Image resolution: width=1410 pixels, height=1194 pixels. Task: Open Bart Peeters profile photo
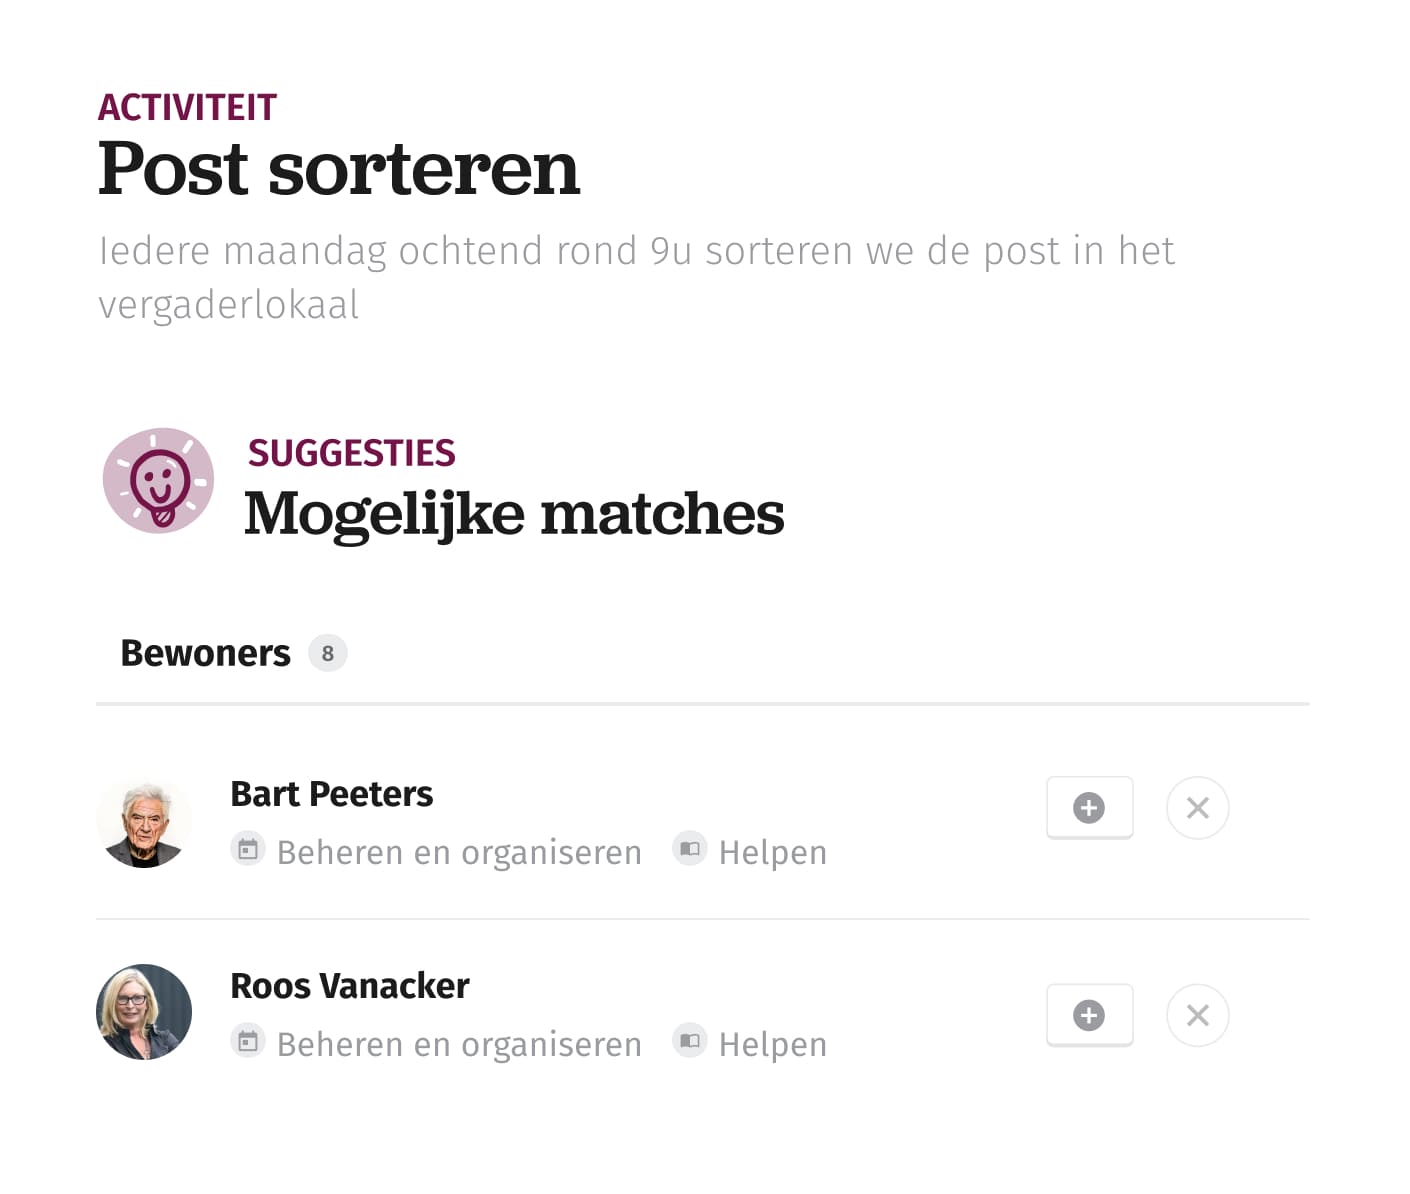point(144,820)
